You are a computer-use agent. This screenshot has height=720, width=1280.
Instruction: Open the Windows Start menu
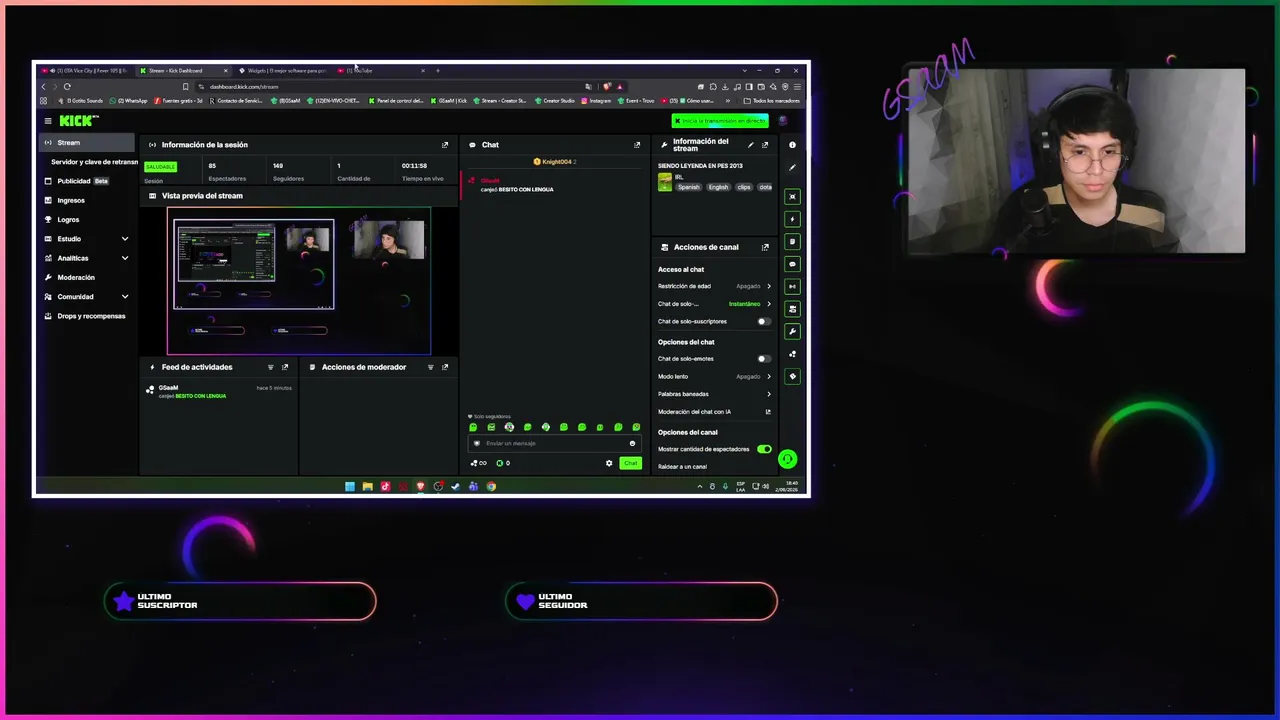[x=349, y=487]
